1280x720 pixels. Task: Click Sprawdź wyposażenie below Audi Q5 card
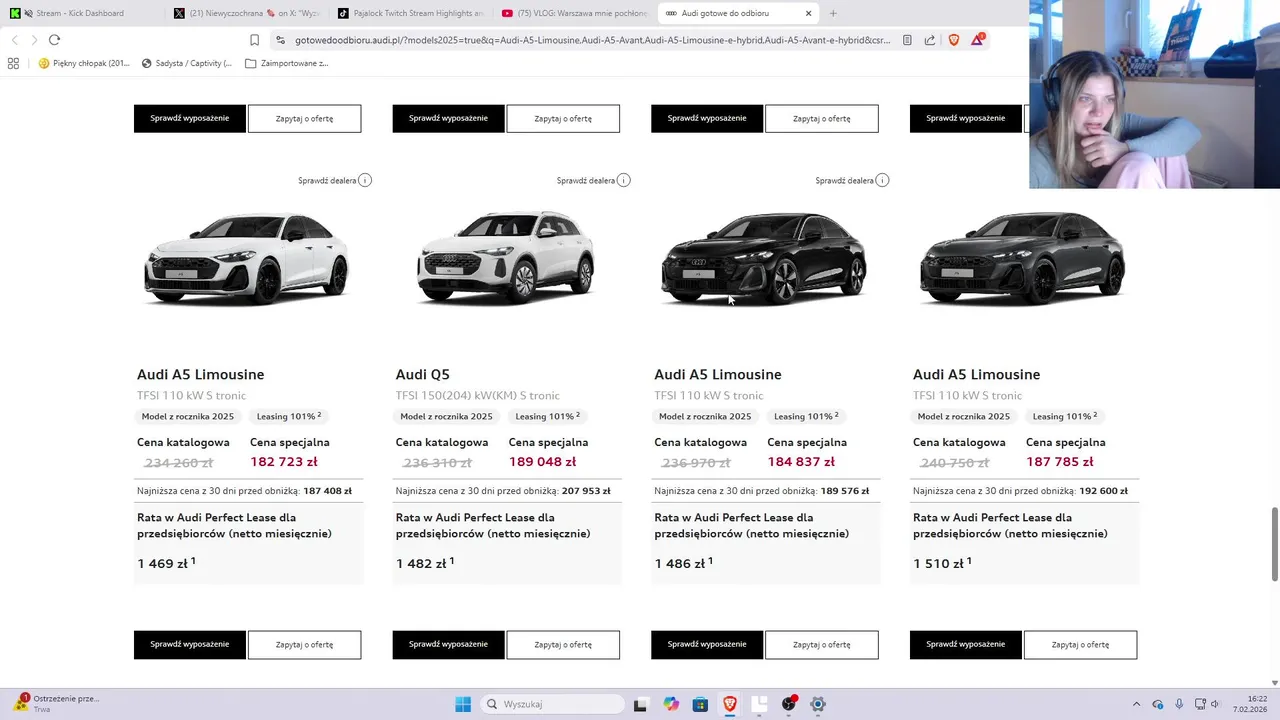pyautogui.click(x=449, y=645)
